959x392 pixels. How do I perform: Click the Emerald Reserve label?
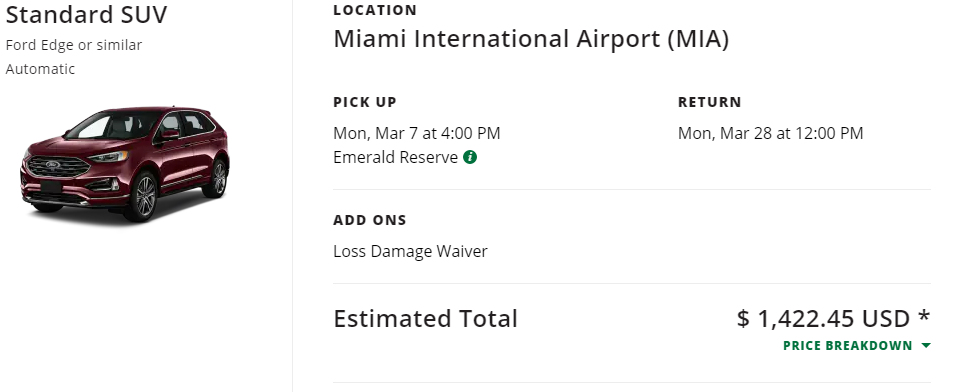(395, 158)
